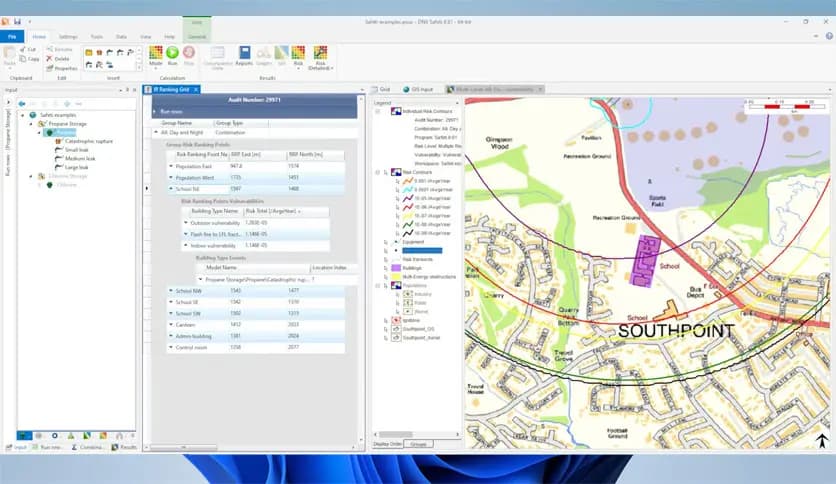Expand the Canteen row

click(x=171, y=325)
